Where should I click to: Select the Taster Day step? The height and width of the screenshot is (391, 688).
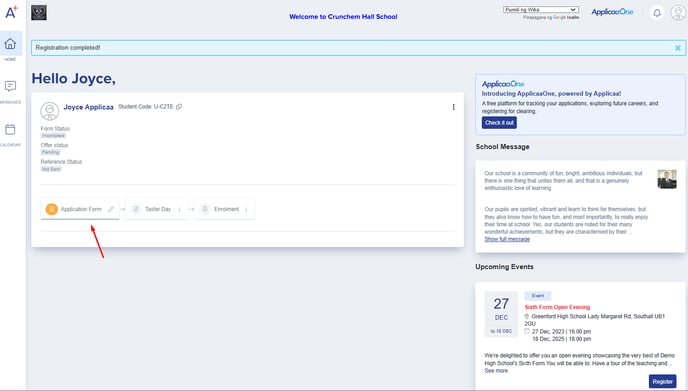[157, 209]
